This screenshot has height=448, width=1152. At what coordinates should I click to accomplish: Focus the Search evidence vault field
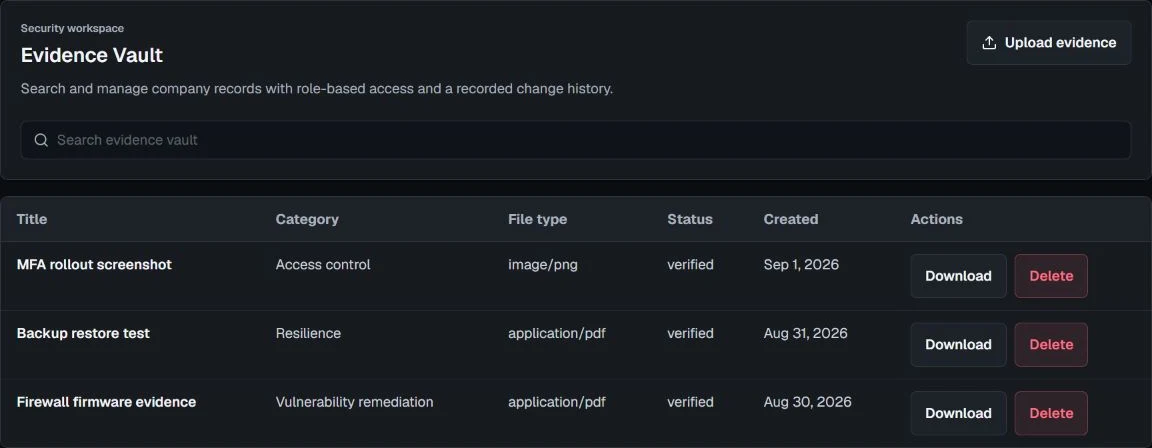[x=575, y=140]
